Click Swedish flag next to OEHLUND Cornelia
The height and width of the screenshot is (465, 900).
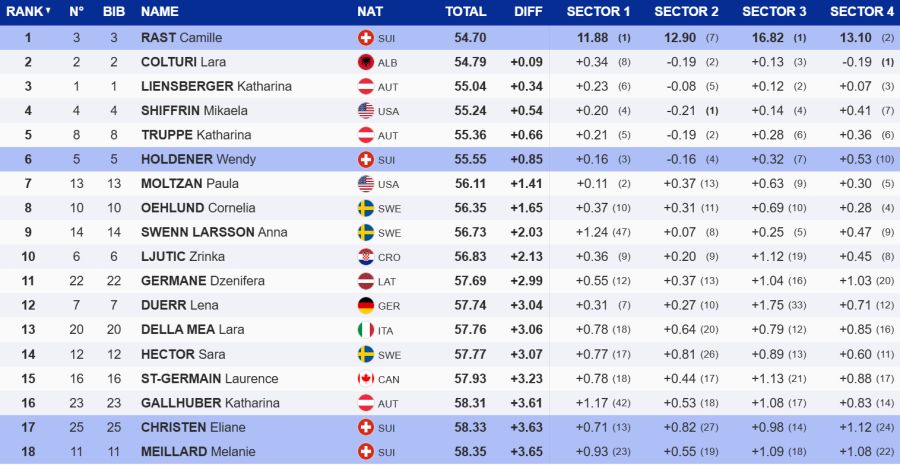[x=365, y=208]
